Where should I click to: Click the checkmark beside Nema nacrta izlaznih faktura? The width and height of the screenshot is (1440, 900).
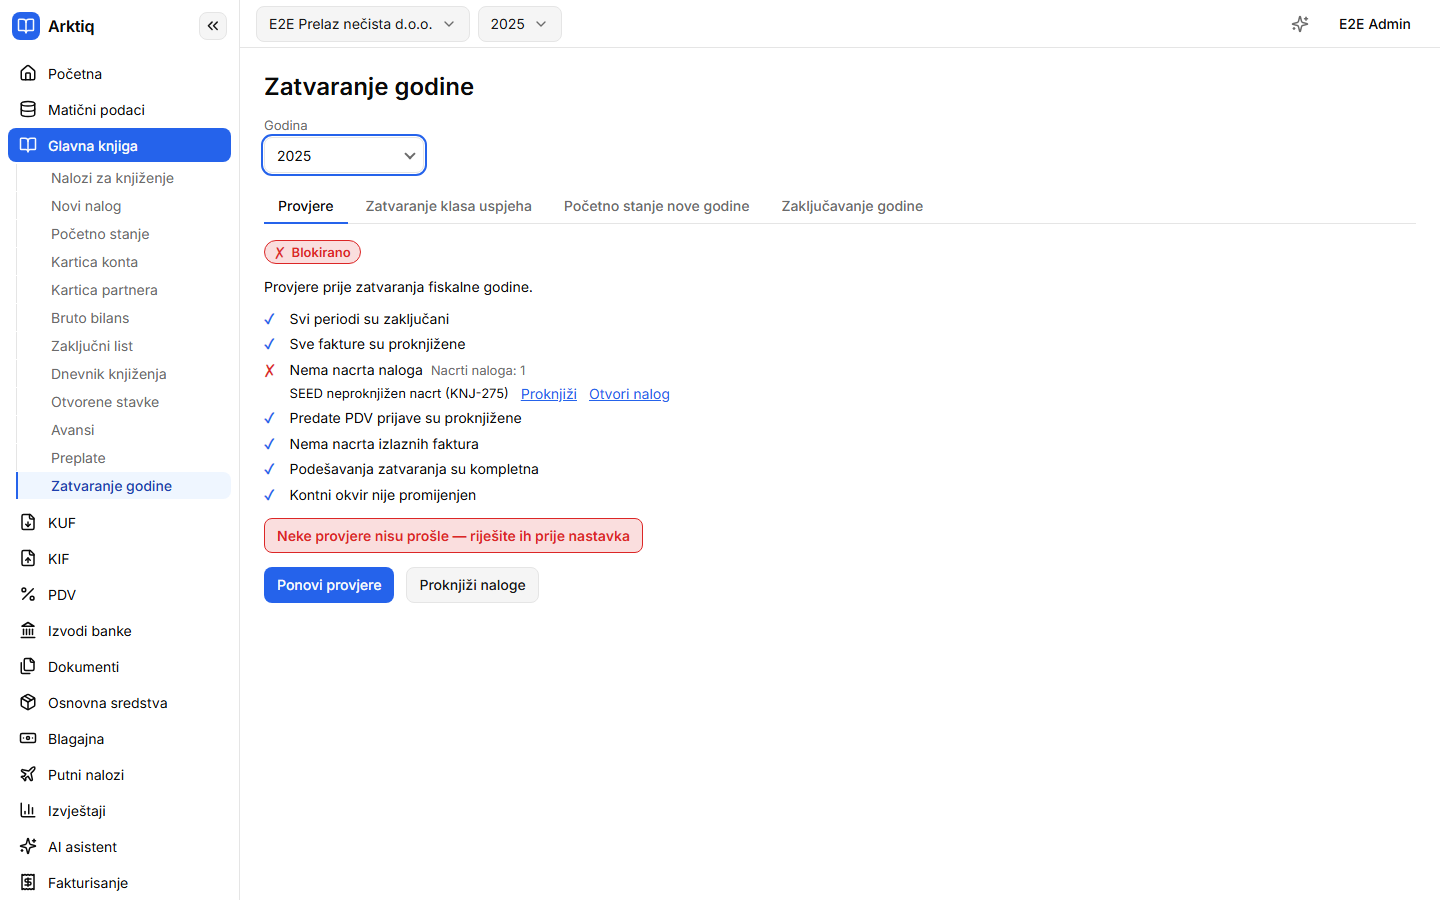tap(269, 444)
